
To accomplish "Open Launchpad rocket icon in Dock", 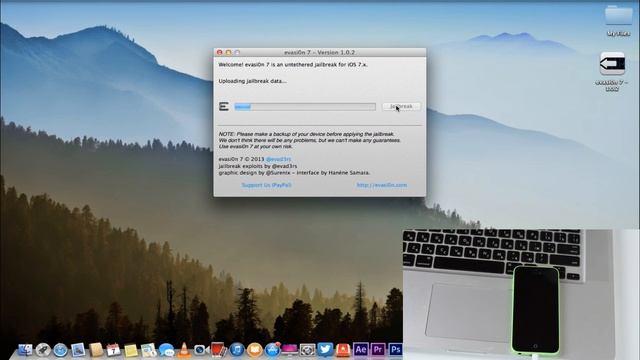I will click(x=43, y=350).
